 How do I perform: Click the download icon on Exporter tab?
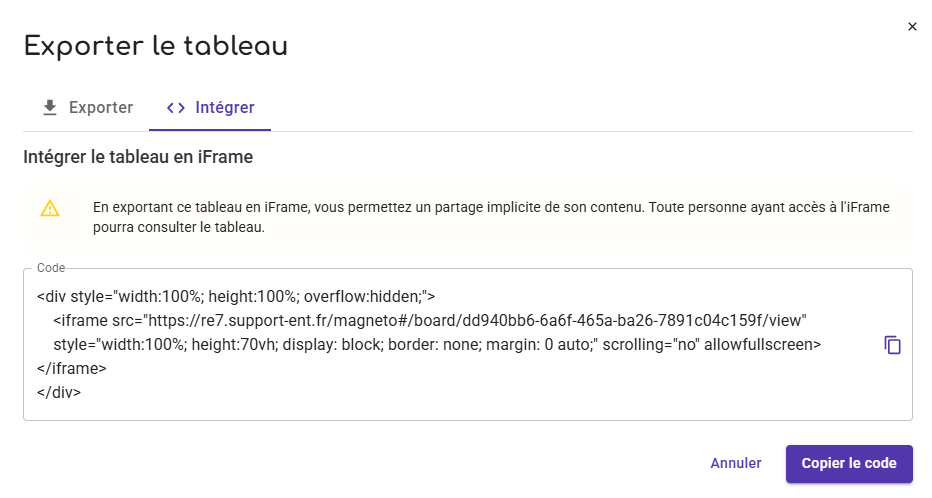coord(49,108)
